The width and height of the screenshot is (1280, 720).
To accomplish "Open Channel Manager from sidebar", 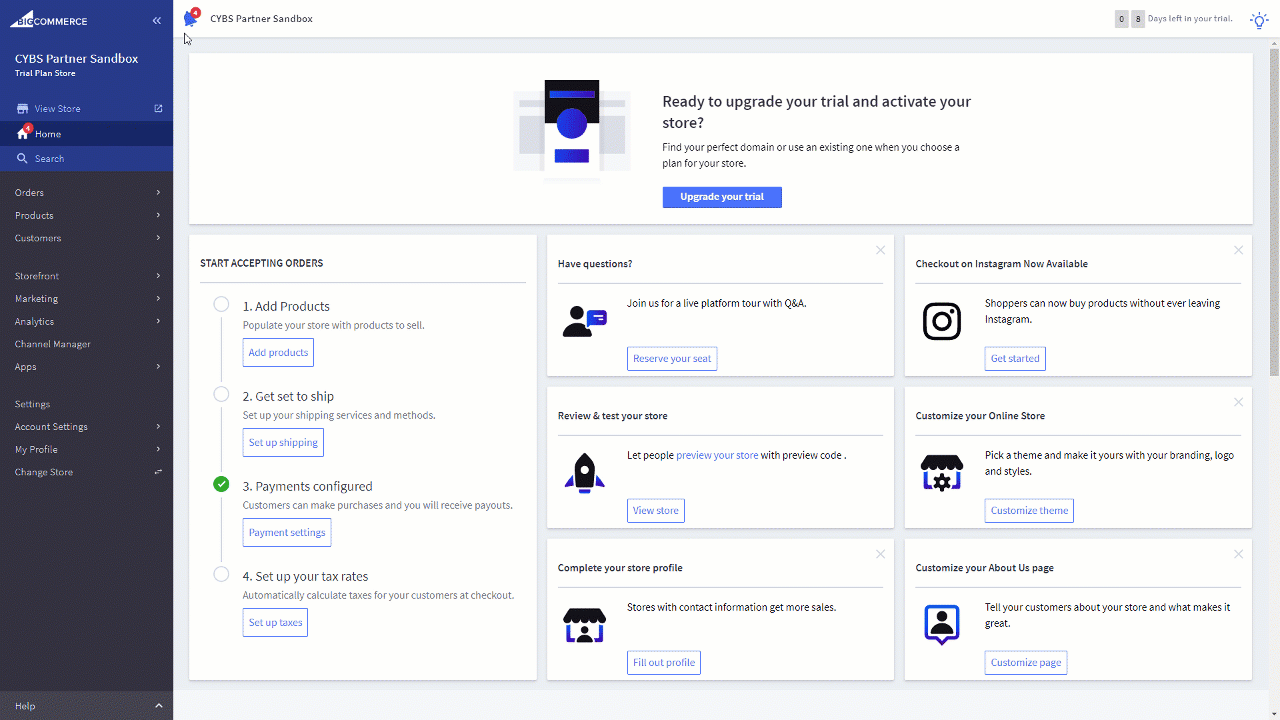I will pos(53,344).
